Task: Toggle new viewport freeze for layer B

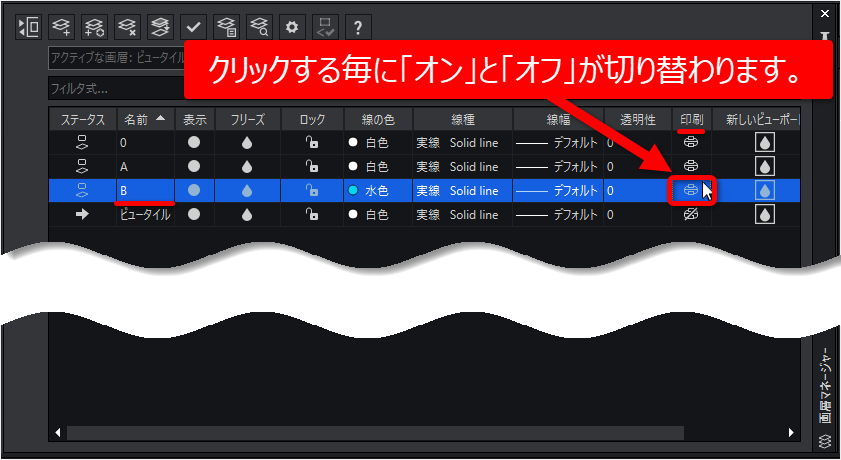Action: (x=765, y=191)
